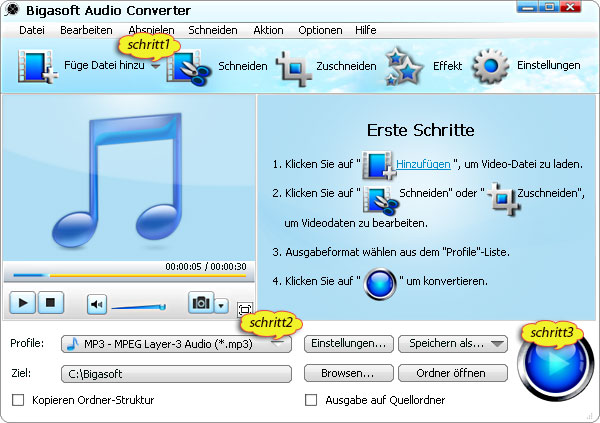Click the Stop playback button
Screen dimensions: 600x423
coord(50,303)
